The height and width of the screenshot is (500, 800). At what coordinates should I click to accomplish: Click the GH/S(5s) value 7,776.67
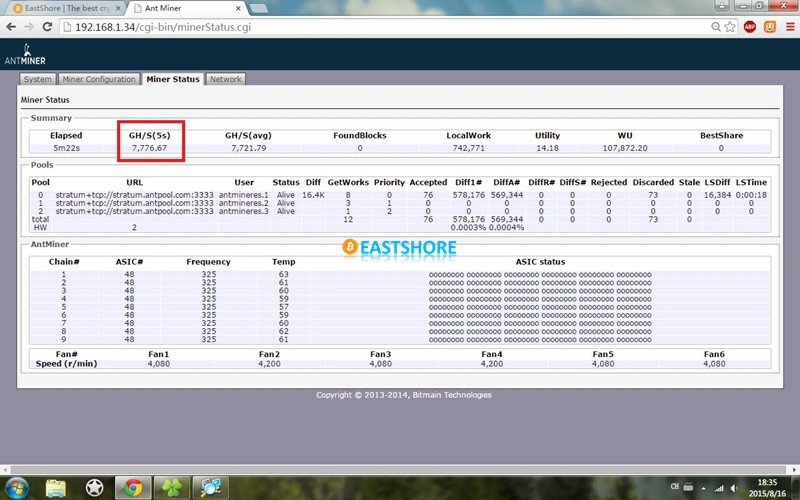click(x=149, y=148)
